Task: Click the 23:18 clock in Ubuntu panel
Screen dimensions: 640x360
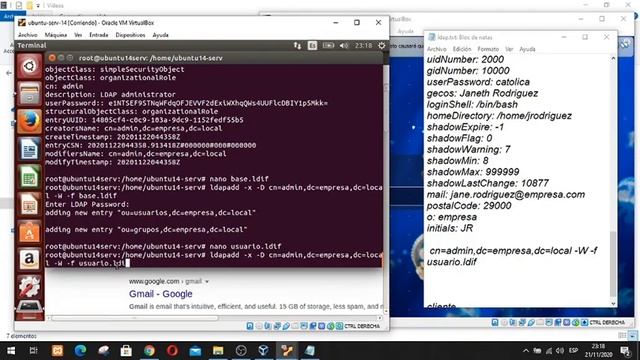Action: coord(363,45)
